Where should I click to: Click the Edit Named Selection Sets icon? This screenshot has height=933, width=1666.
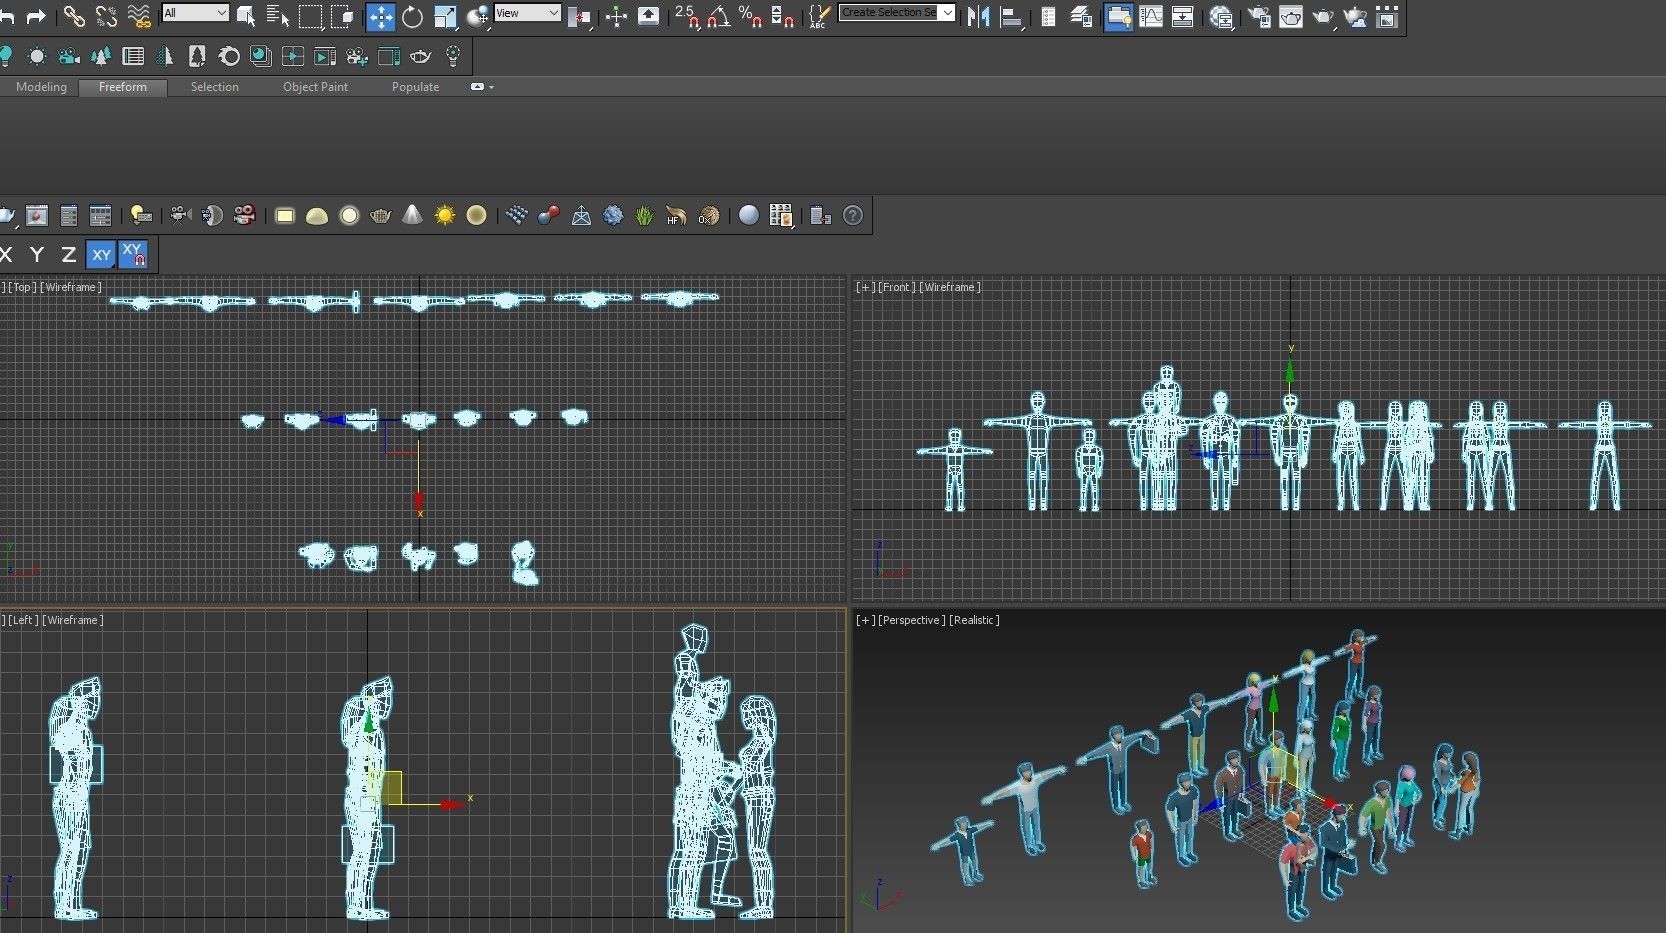click(x=819, y=16)
